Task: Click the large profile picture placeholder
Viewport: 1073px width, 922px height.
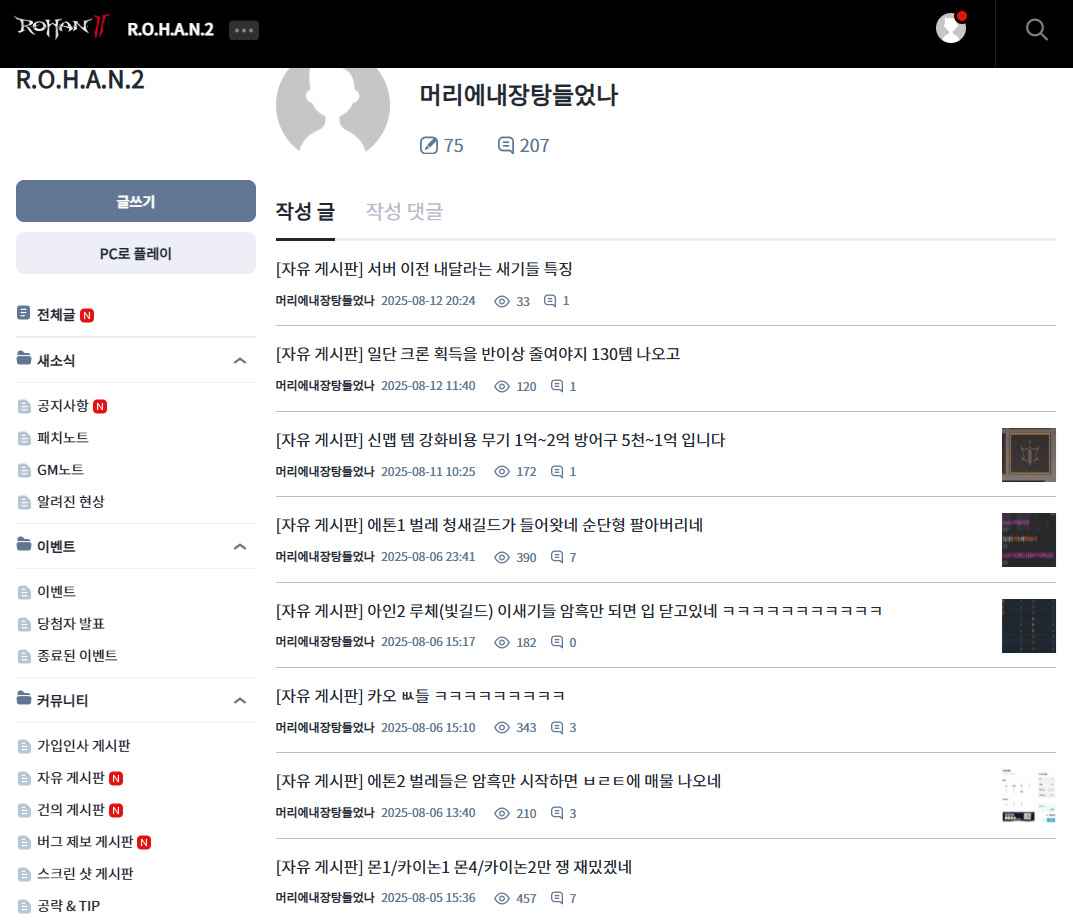Action: click(x=332, y=100)
